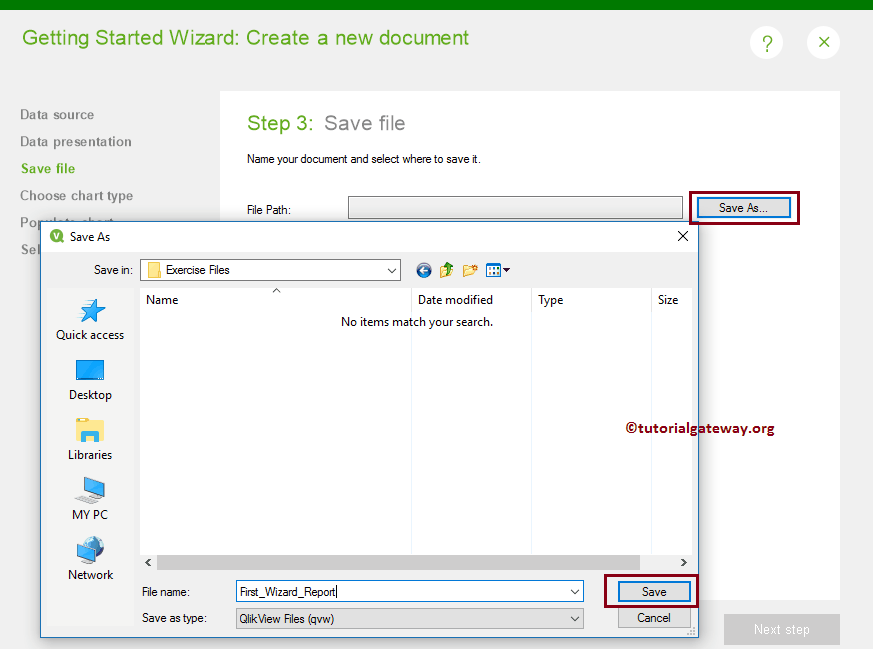The image size is (873, 649).
Task: Select MY PC in the sidebar
Action: click(x=89, y=500)
